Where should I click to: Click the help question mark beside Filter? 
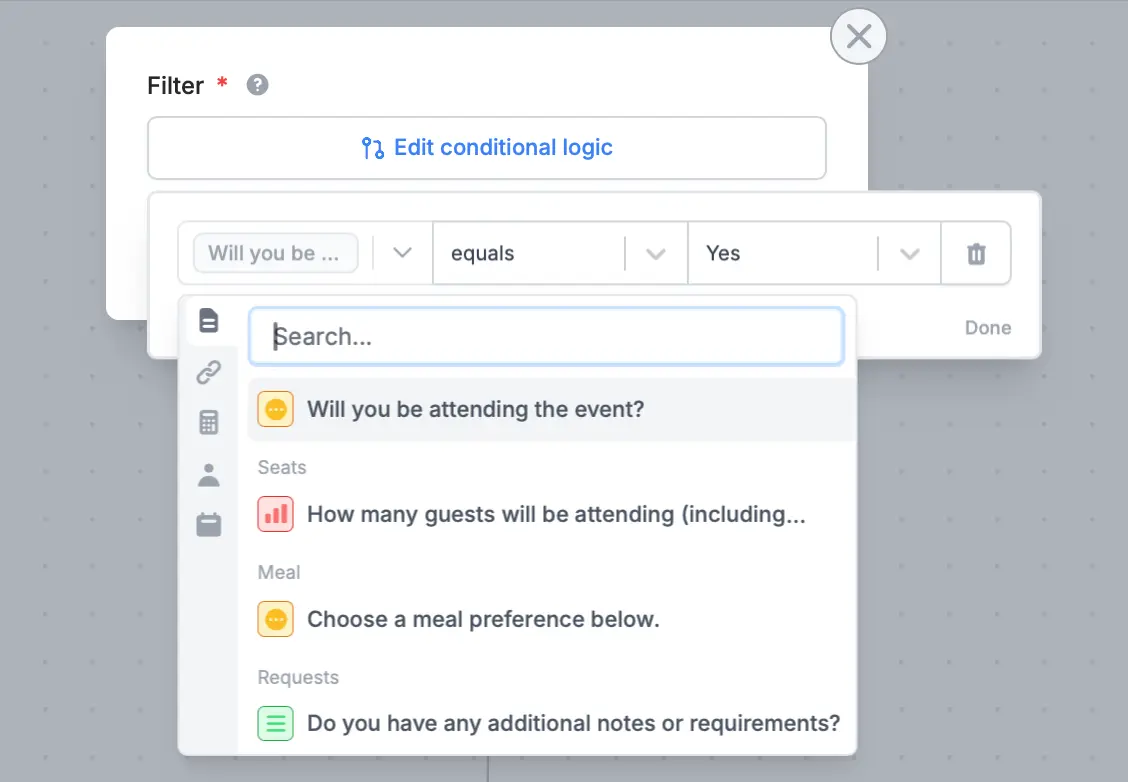point(257,85)
